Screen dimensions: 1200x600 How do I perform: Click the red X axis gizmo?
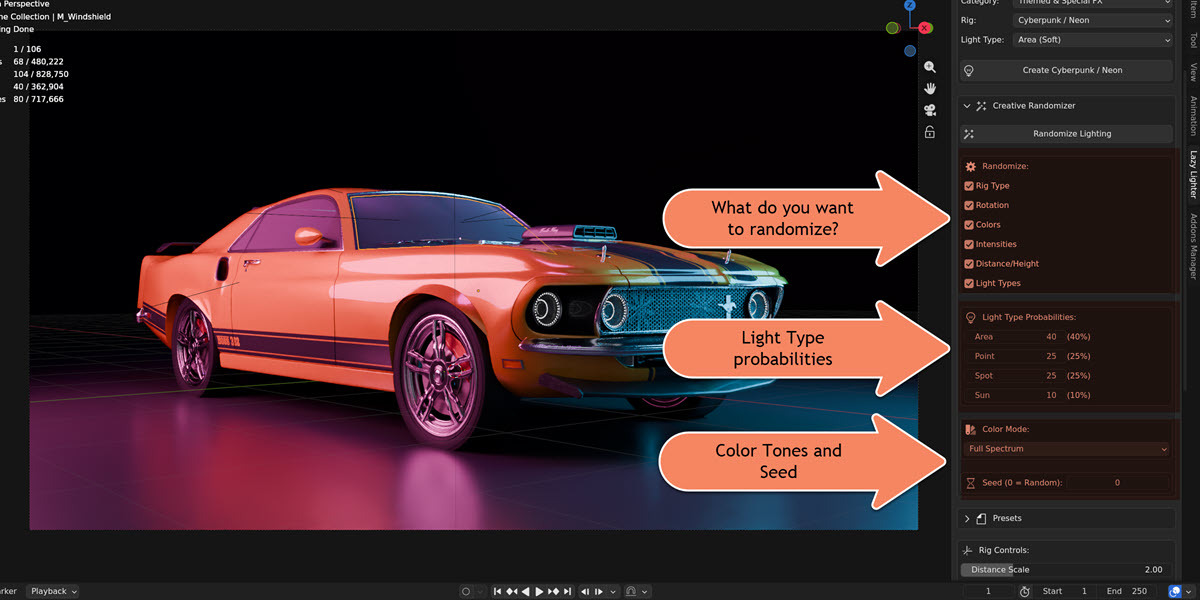click(925, 28)
